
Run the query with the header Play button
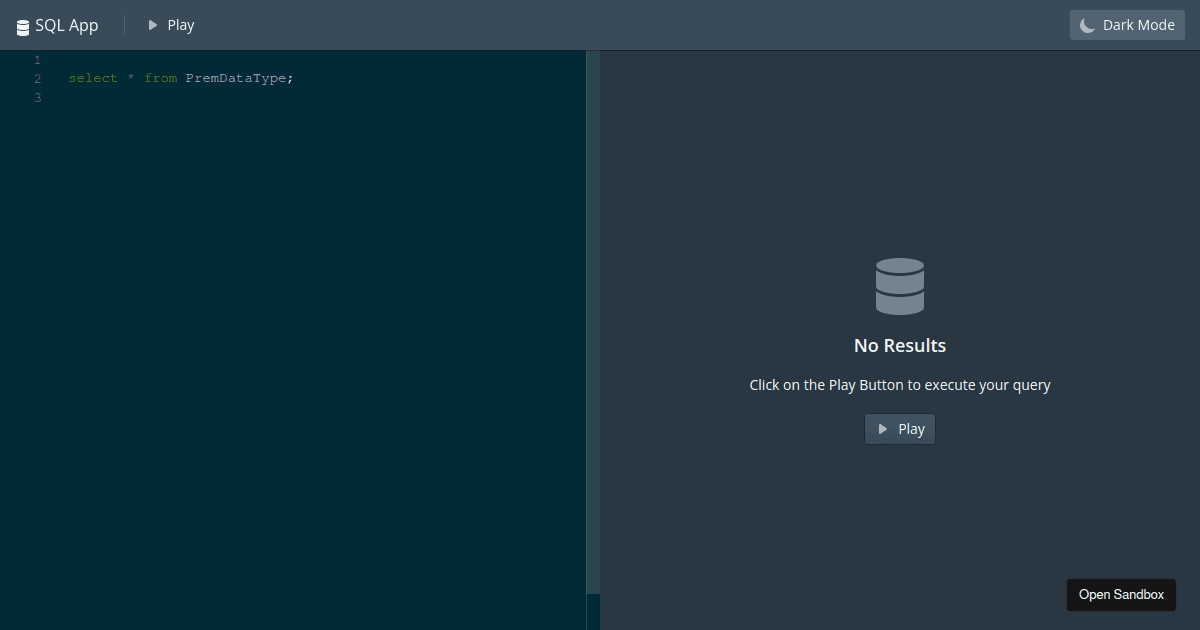(x=171, y=25)
